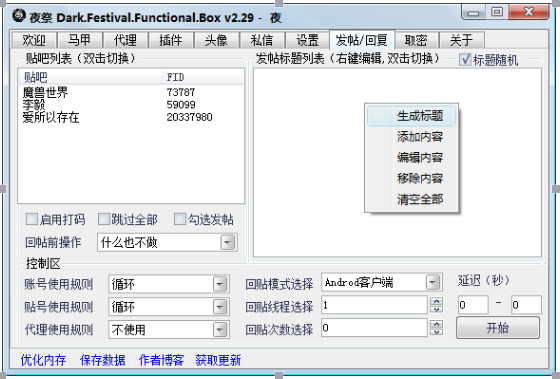Open the 获取更新 link

click(218, 360)
